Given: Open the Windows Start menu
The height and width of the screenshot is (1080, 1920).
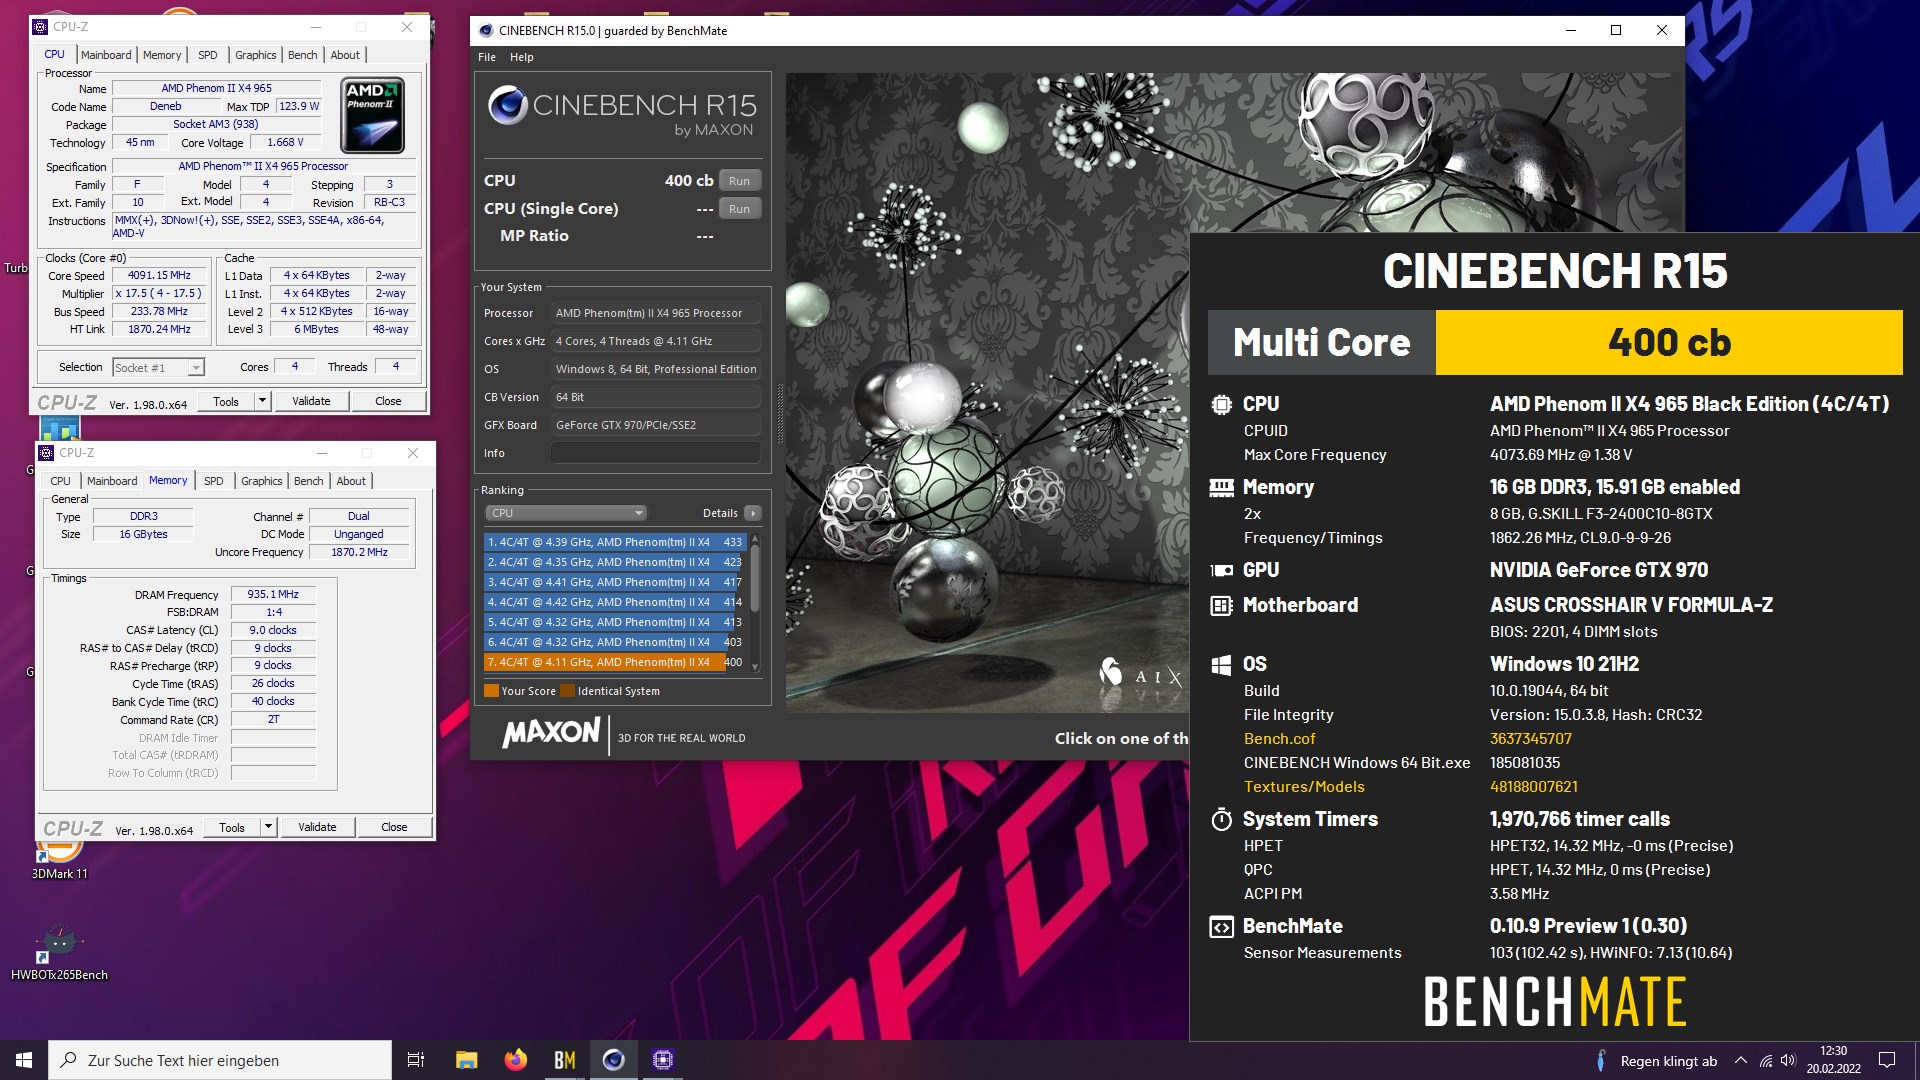Looking at the screenshot, I should click(24, 1060).
